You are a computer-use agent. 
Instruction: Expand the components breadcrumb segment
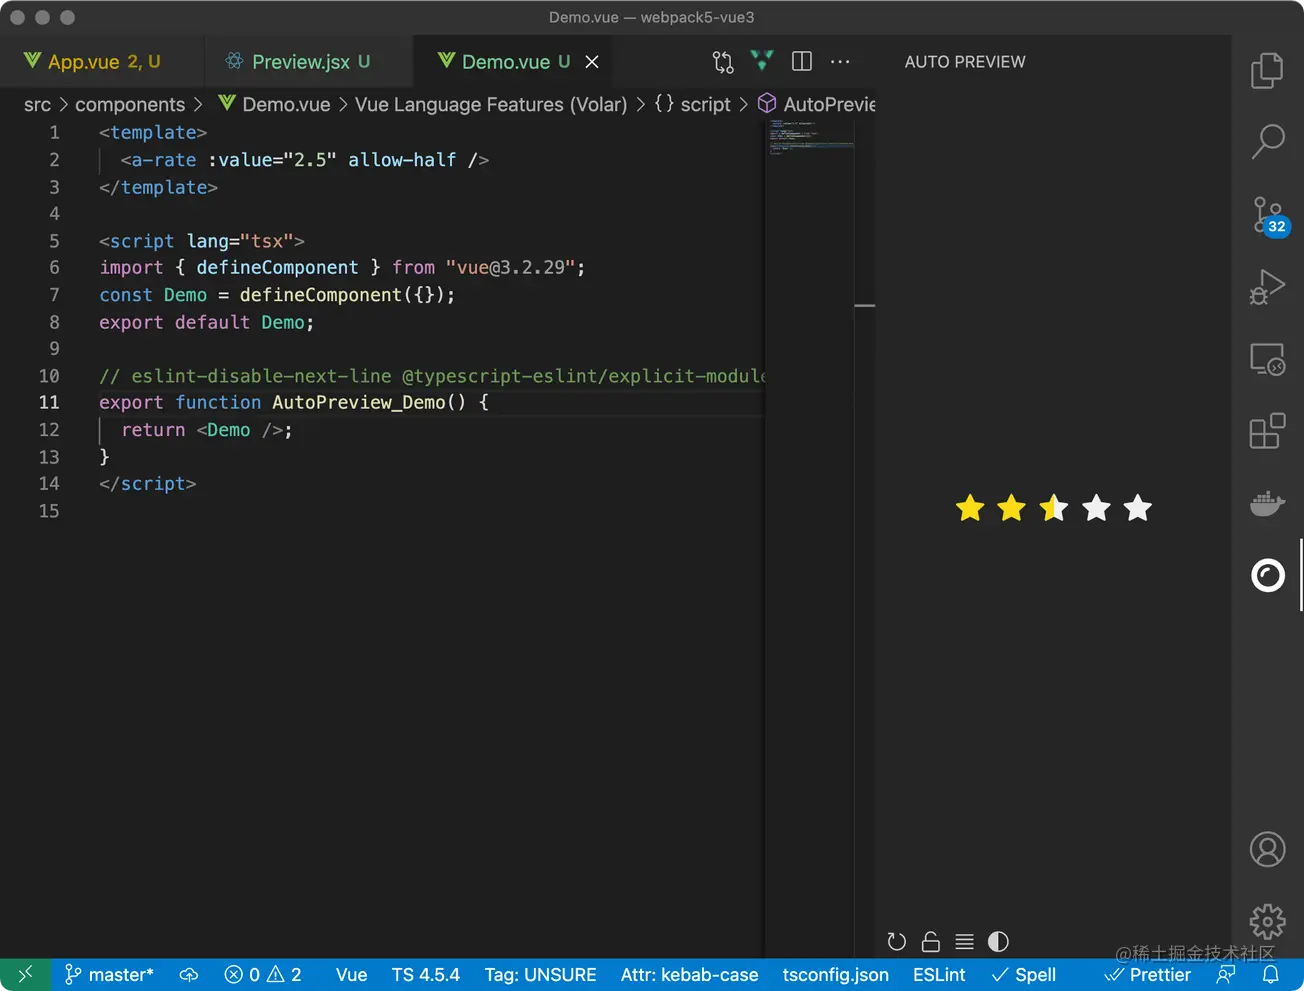(x=130, y=105)
